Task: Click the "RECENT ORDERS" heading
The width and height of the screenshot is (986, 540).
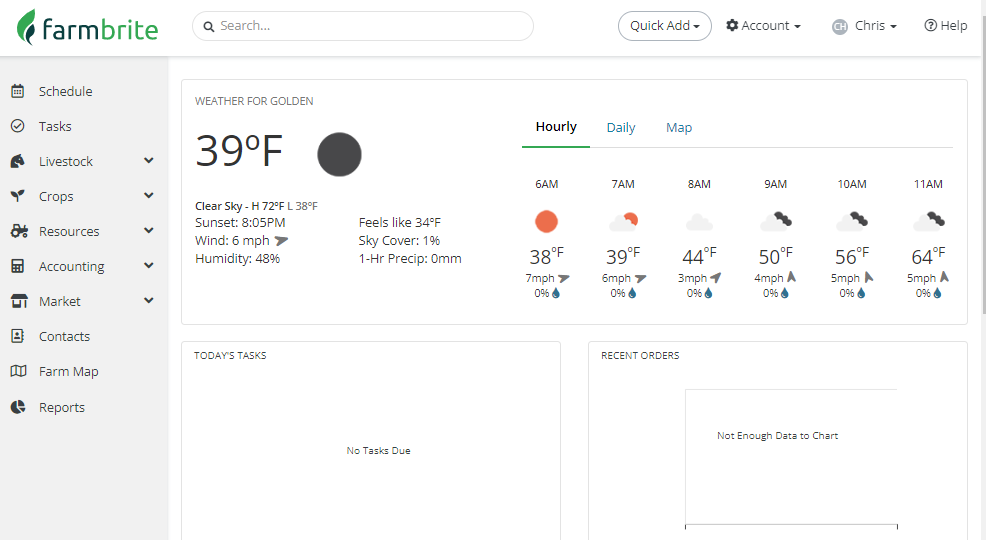Action: tap(640, 356)
